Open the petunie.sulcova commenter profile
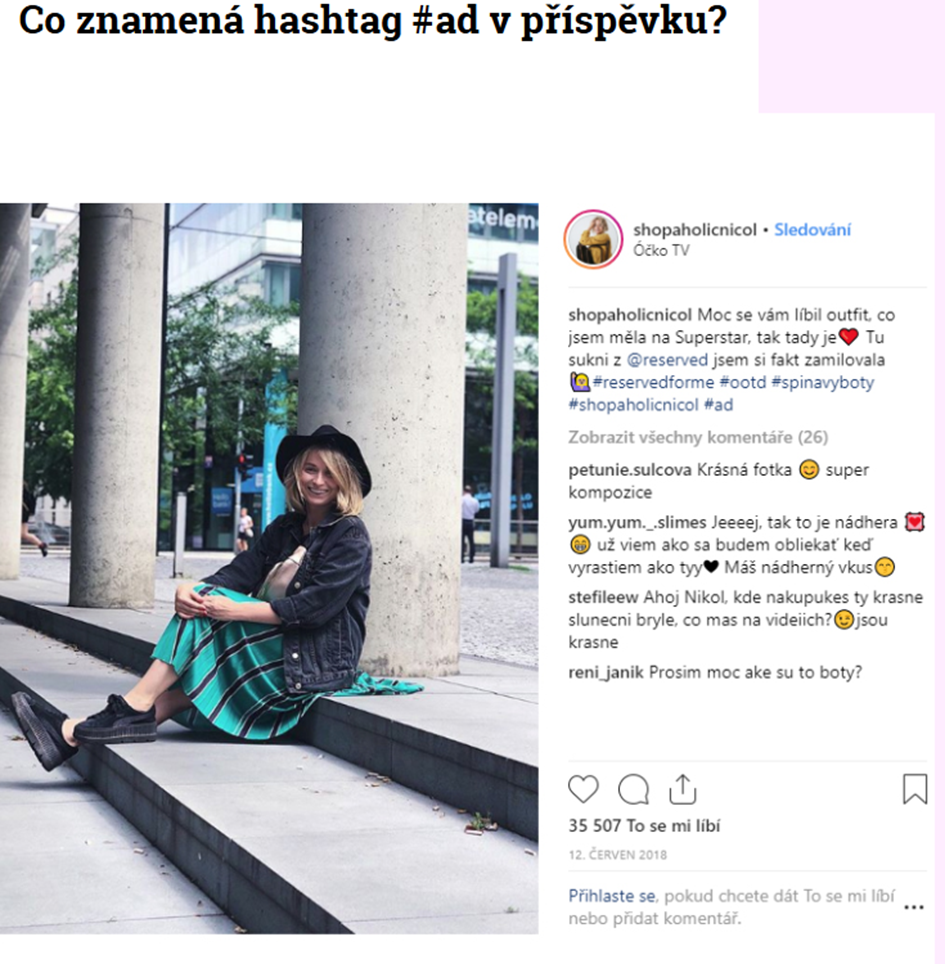 click(630, 470)
